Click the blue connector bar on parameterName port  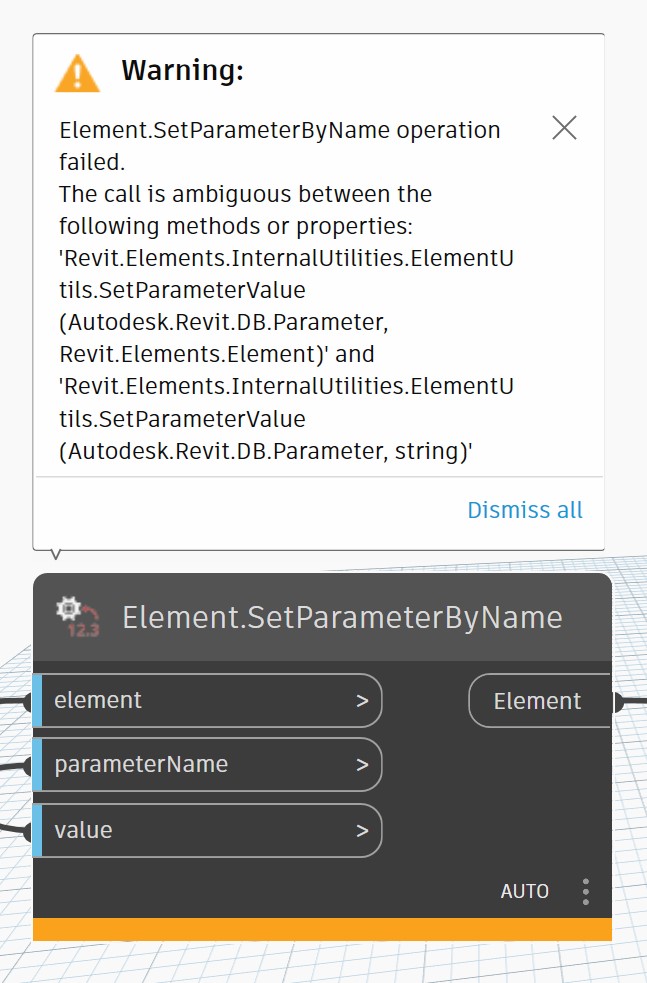point(37,765)
